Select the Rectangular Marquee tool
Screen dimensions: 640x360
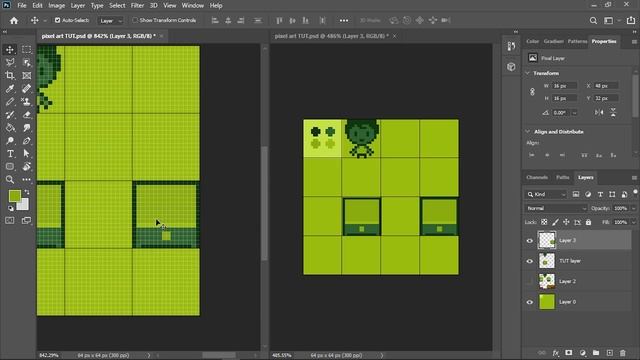[x=27, y=49]
